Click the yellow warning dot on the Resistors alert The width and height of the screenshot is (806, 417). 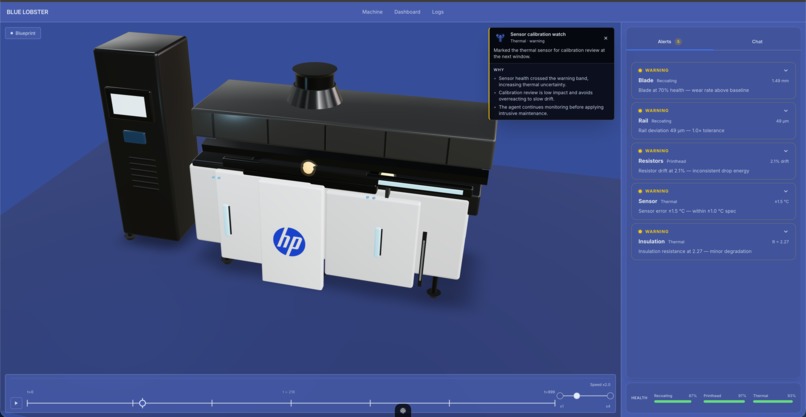tap(640, 151)
